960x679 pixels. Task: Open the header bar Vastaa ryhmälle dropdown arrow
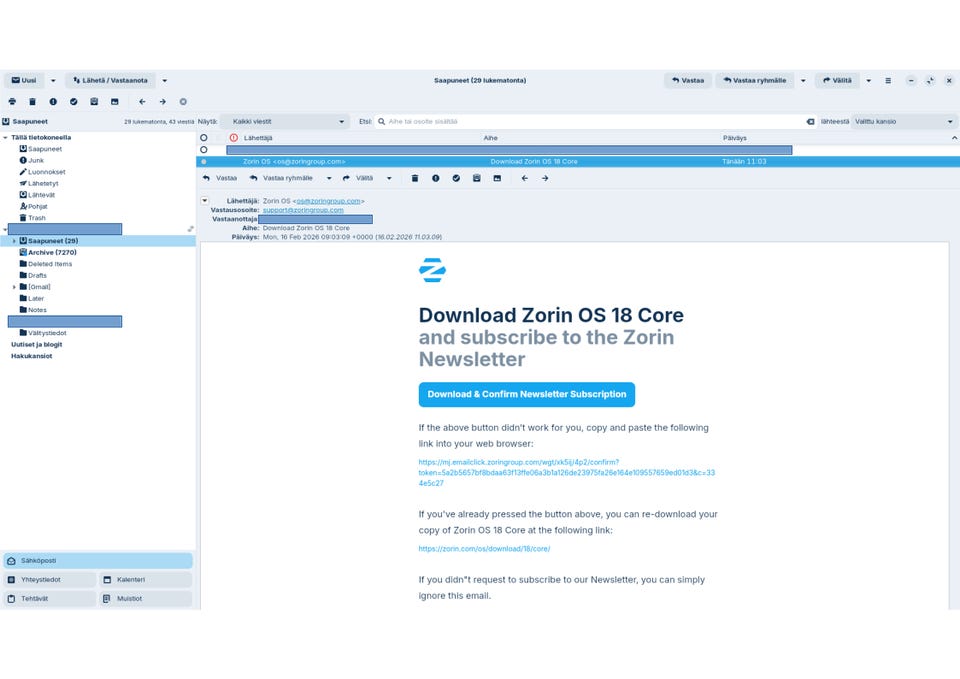point(803,80)
